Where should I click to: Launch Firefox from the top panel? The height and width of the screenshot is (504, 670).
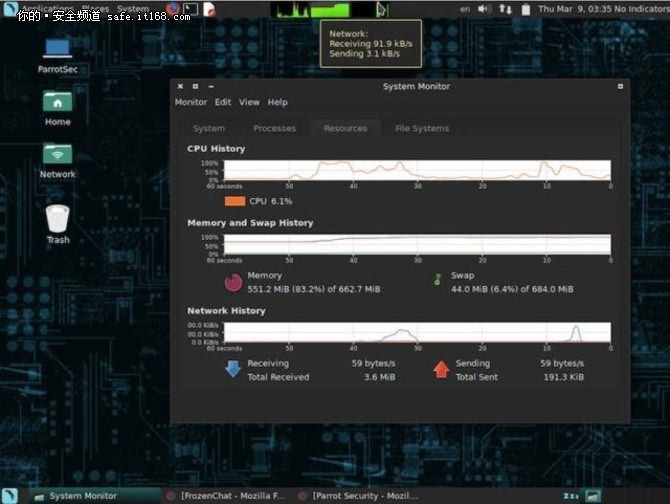[x=173, y=9]
